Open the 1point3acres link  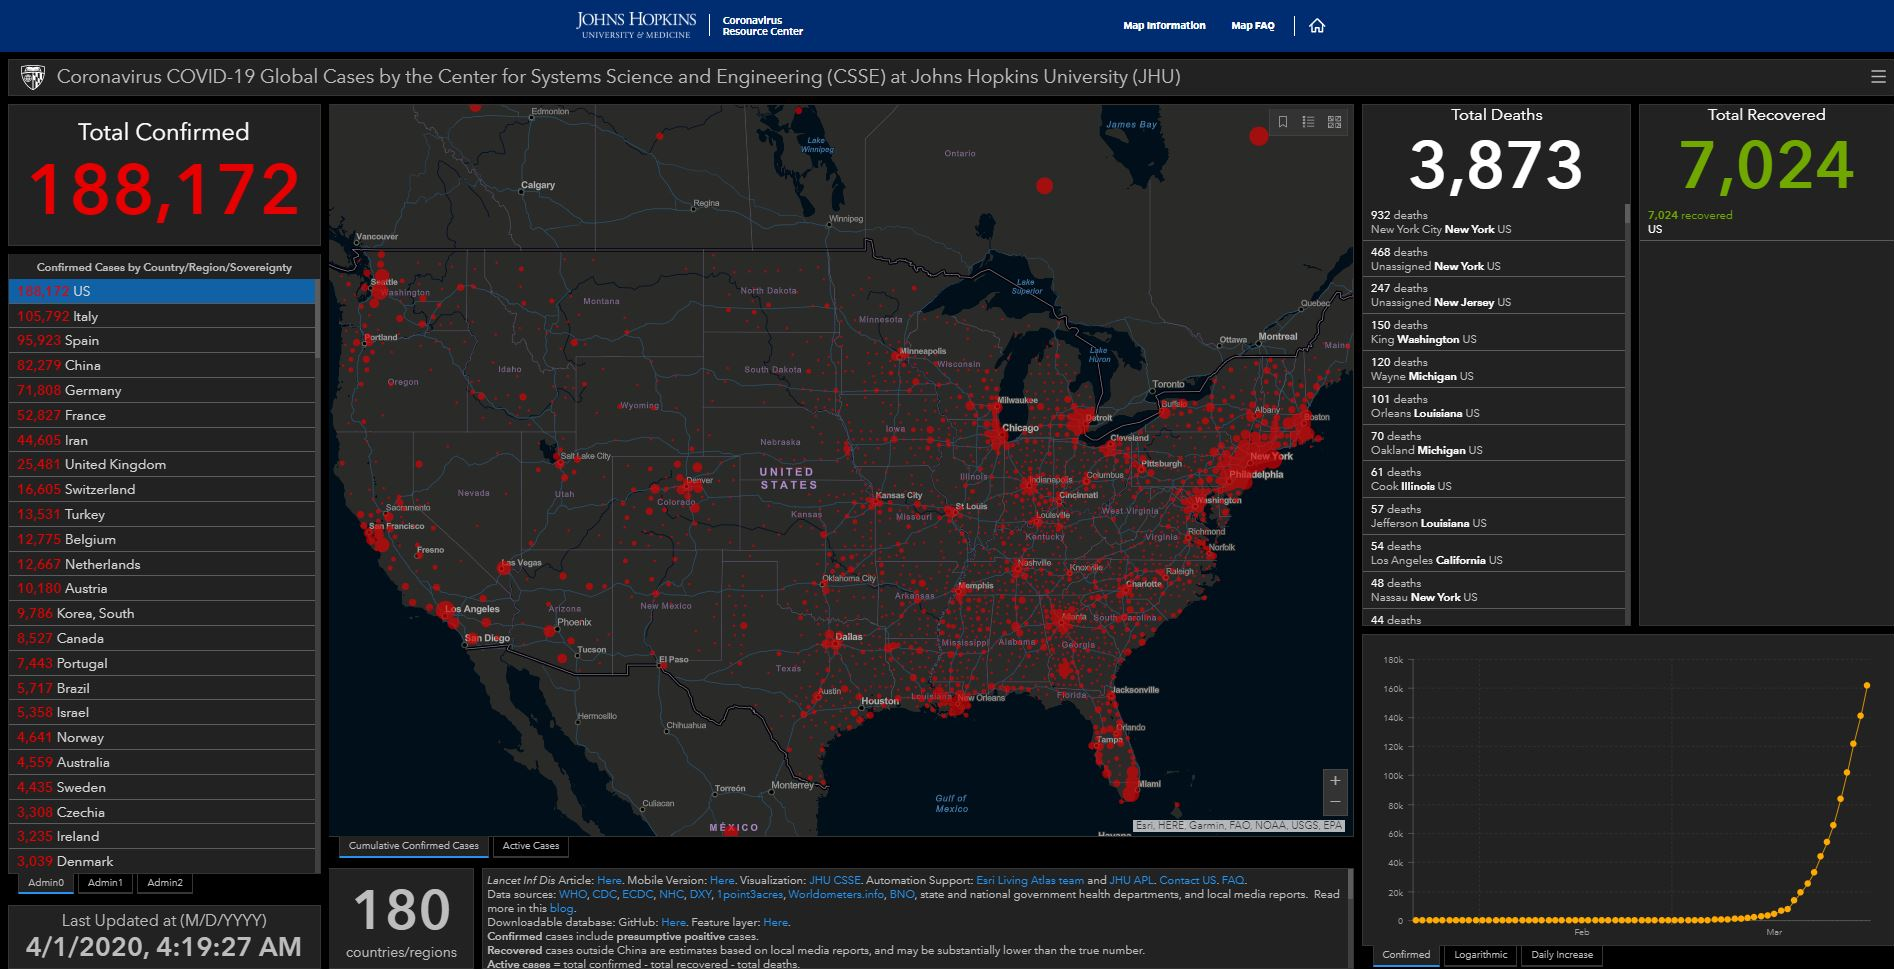(x=750, y=895)
